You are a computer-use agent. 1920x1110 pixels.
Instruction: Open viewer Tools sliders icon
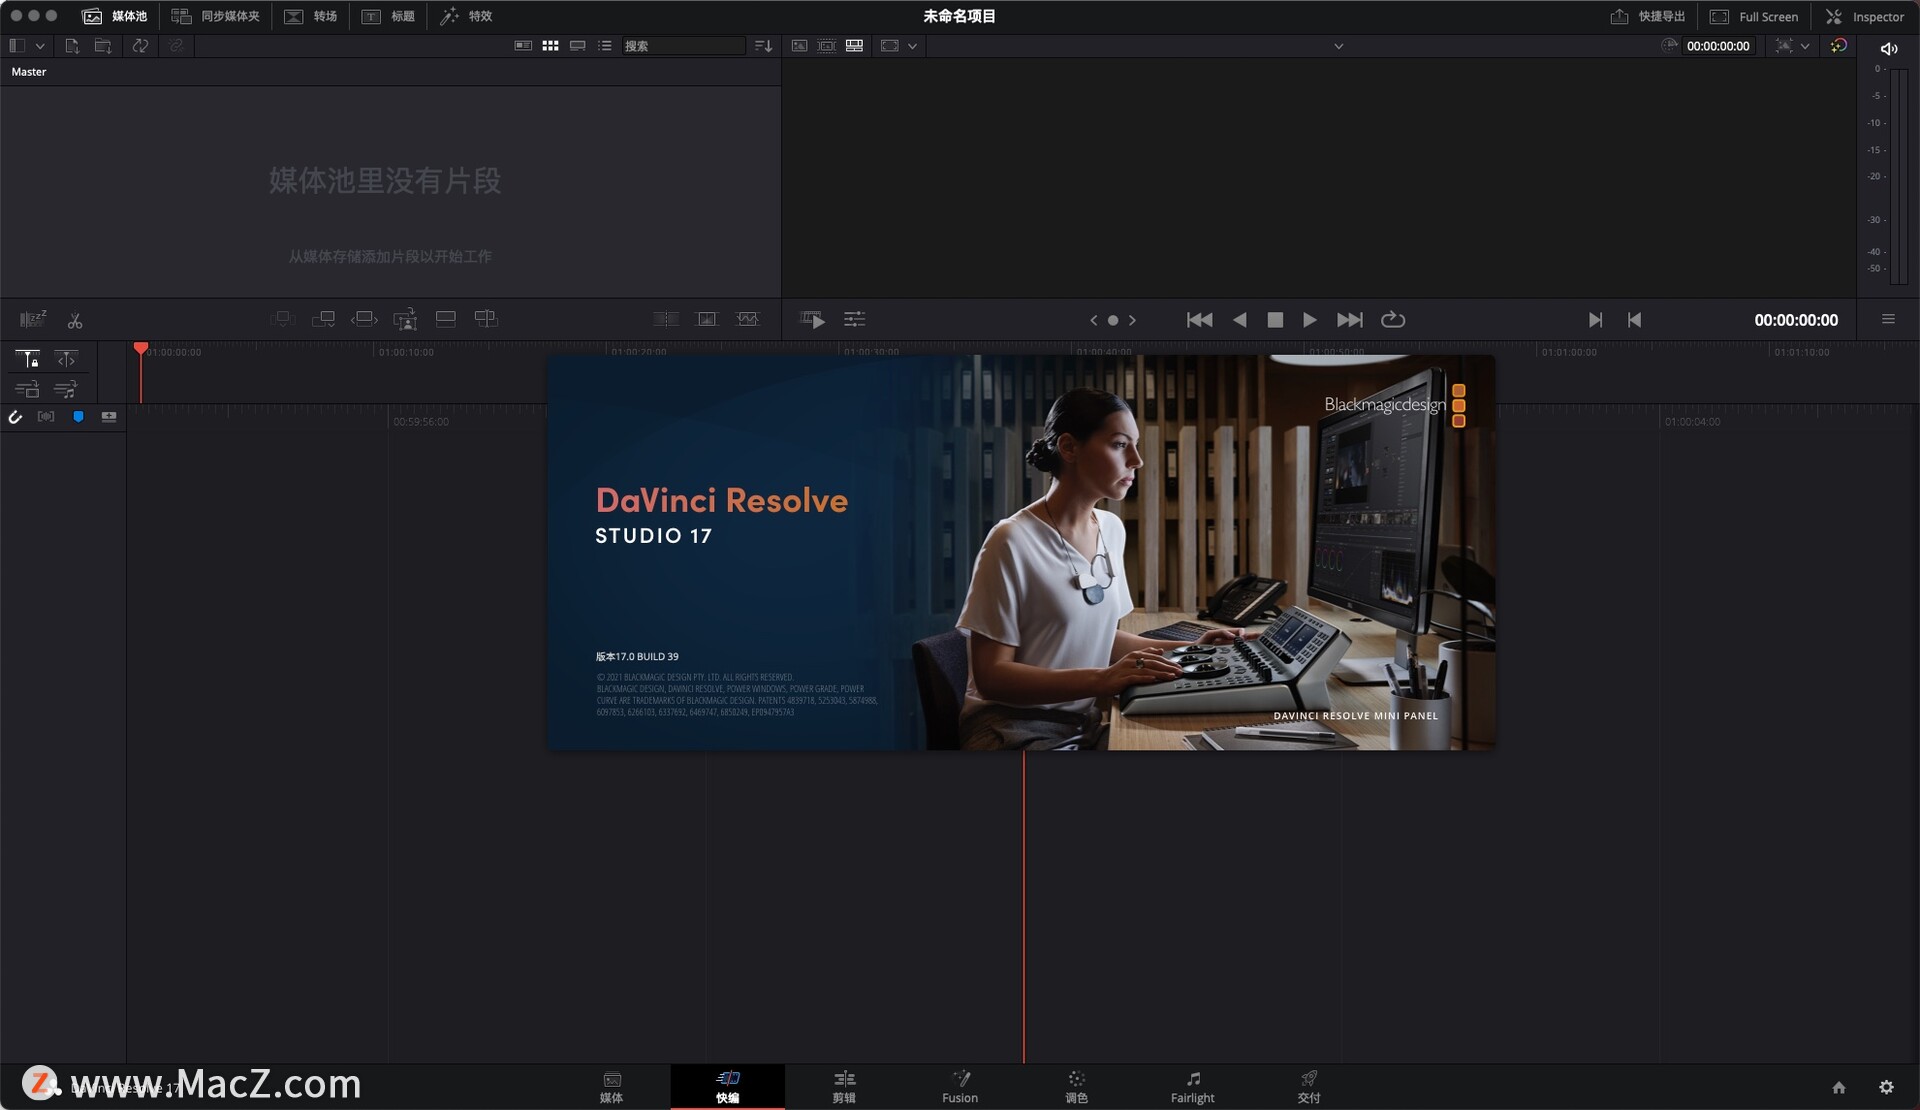855,319
